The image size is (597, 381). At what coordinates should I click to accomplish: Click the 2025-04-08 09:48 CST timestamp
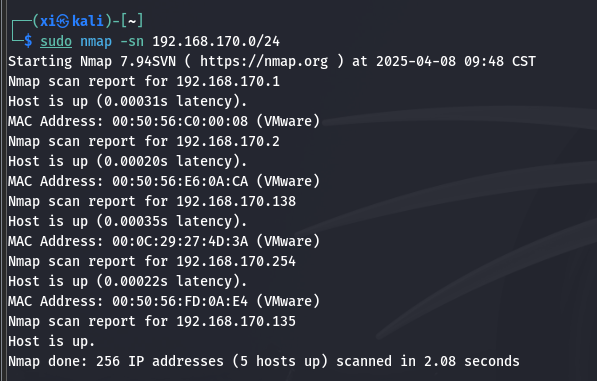pos(456,61)
